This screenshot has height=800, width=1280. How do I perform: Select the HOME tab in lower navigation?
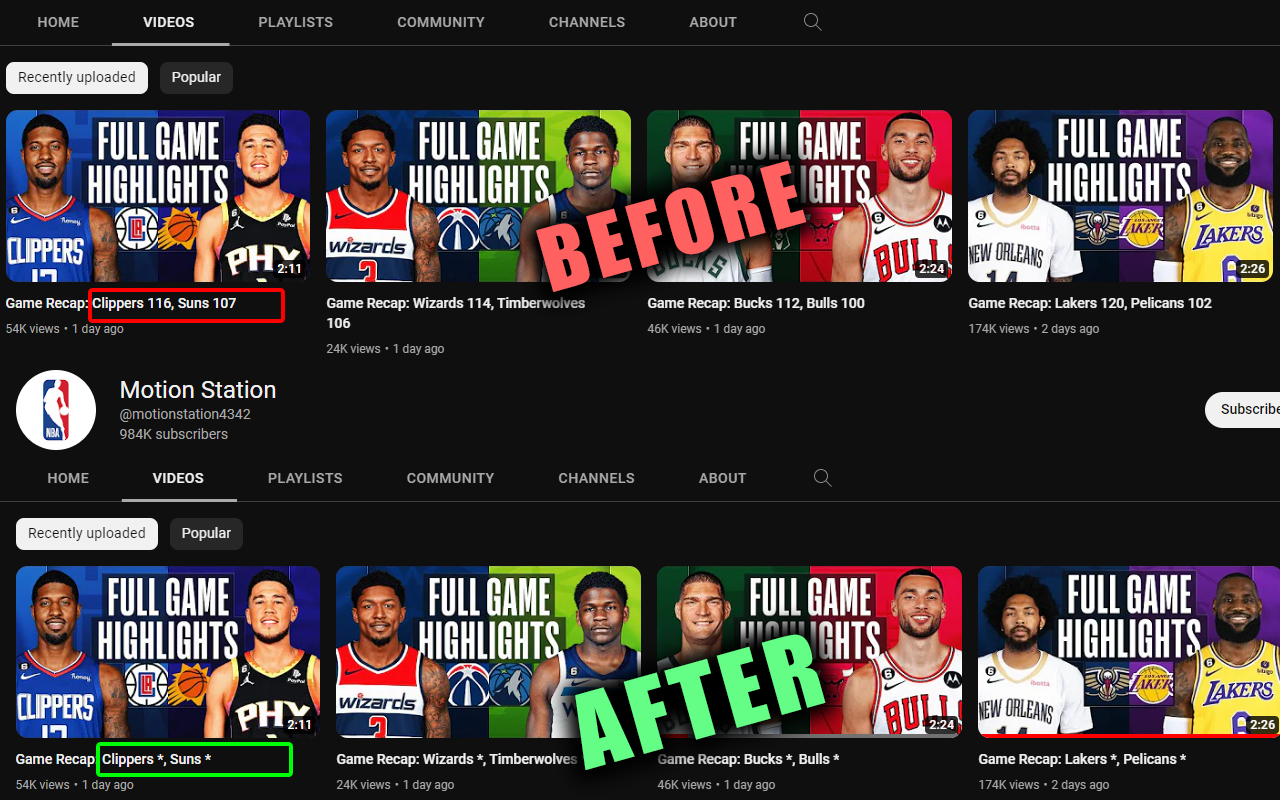68,478
